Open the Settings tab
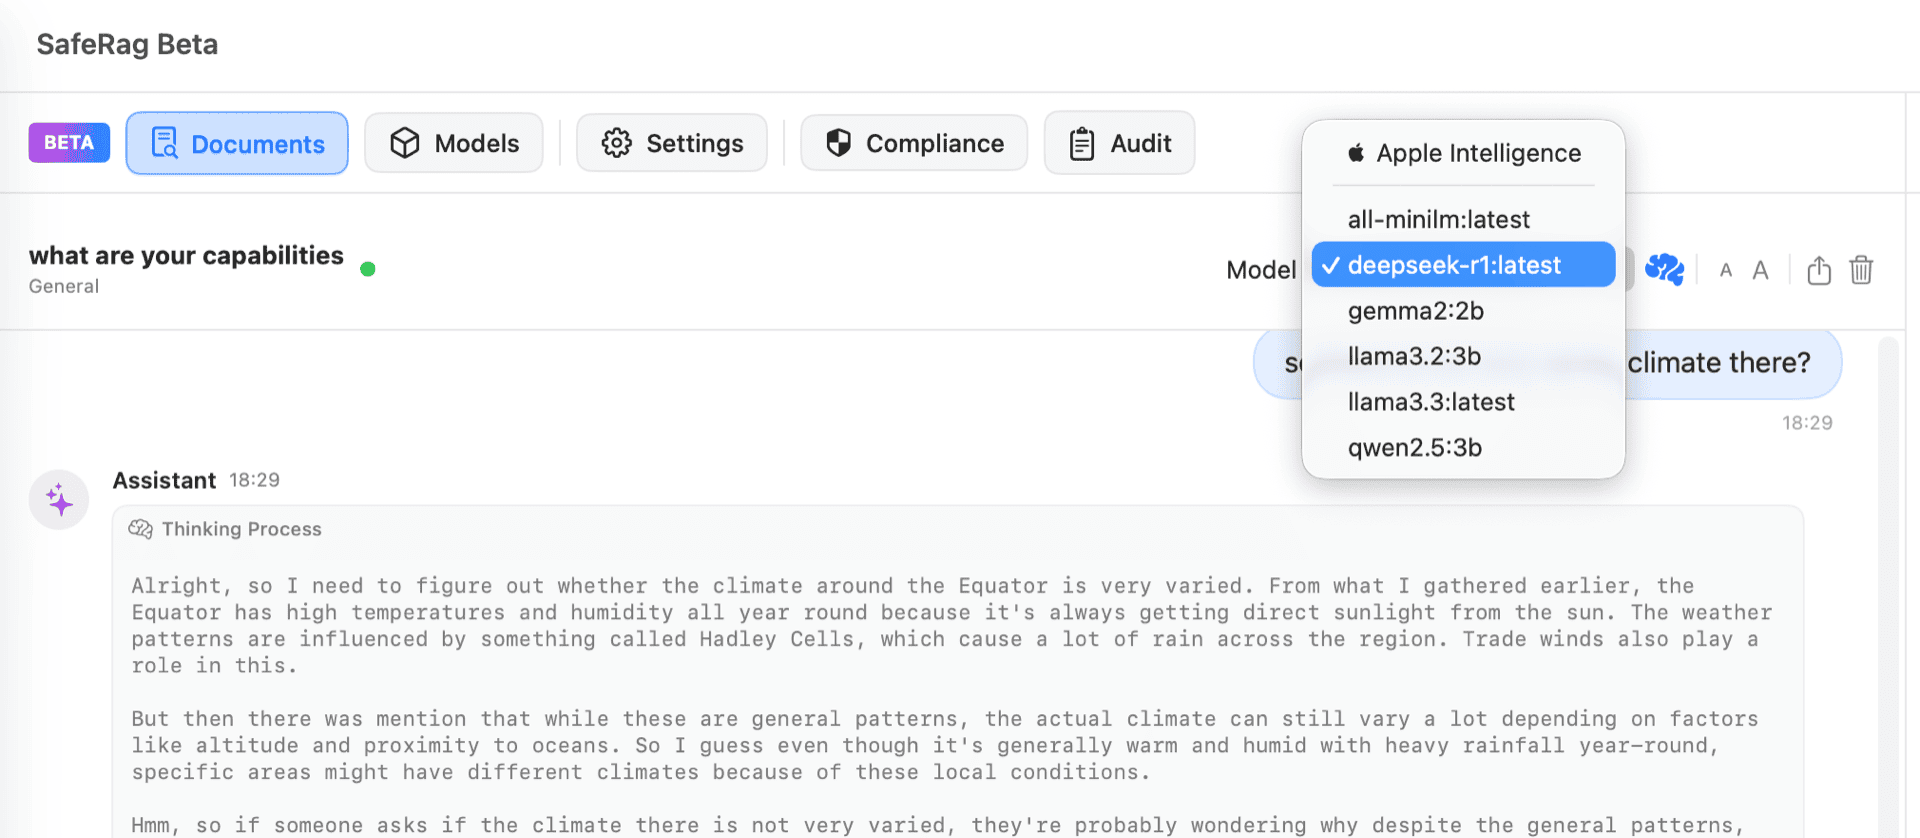 tap(672, 143)
